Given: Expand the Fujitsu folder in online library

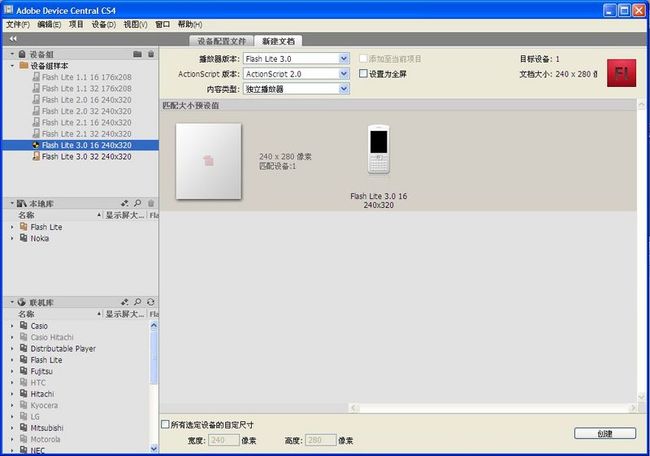Looking at the screenshot, I should [x=12, y=371].
